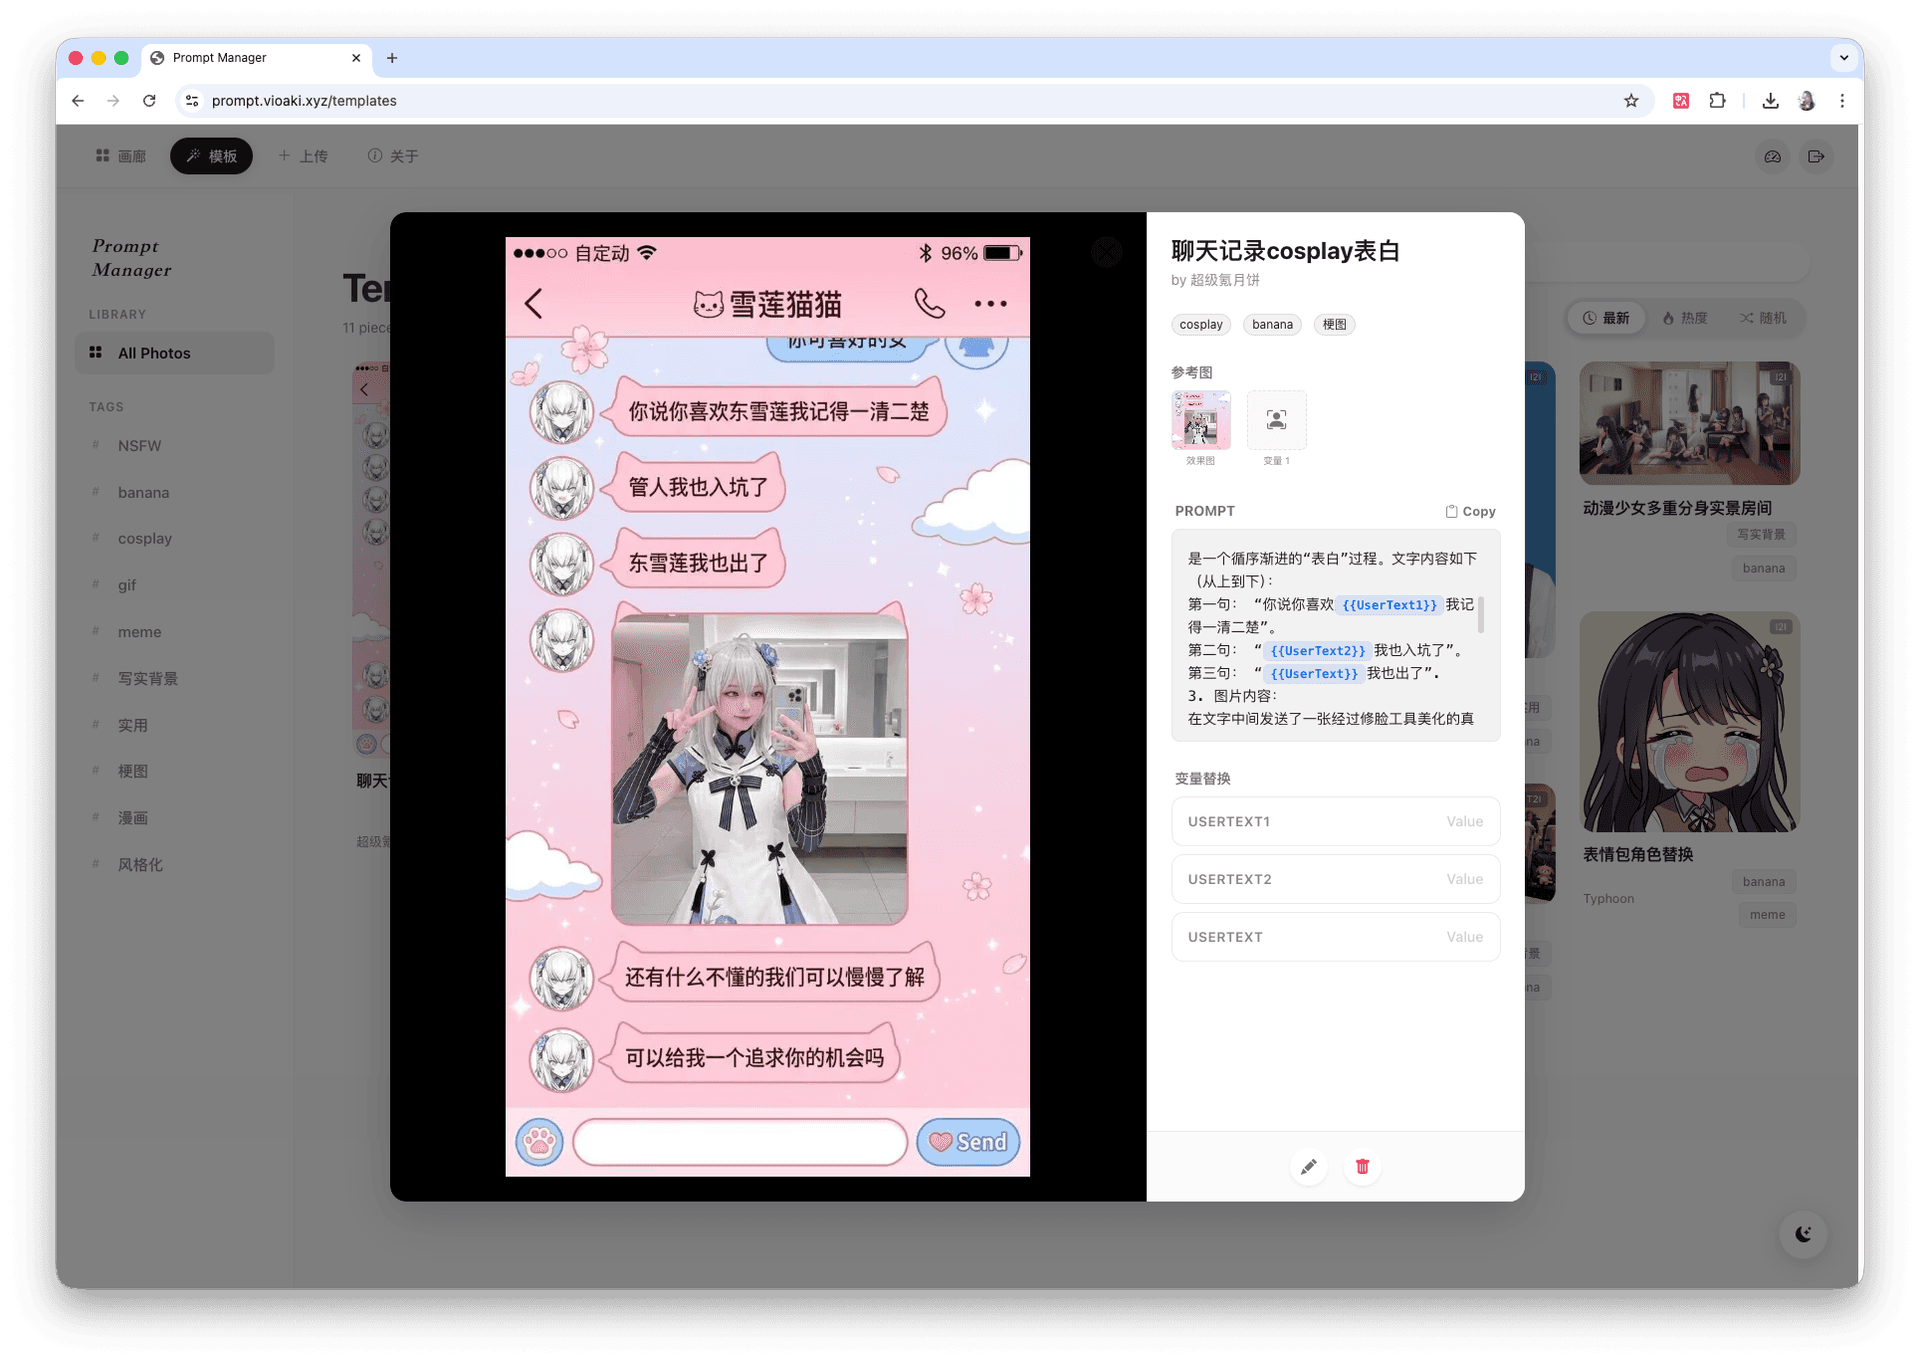Screen dimensions: 1920x1363
Task: Click the red translate extension icon
Action: click(1681, 101)
